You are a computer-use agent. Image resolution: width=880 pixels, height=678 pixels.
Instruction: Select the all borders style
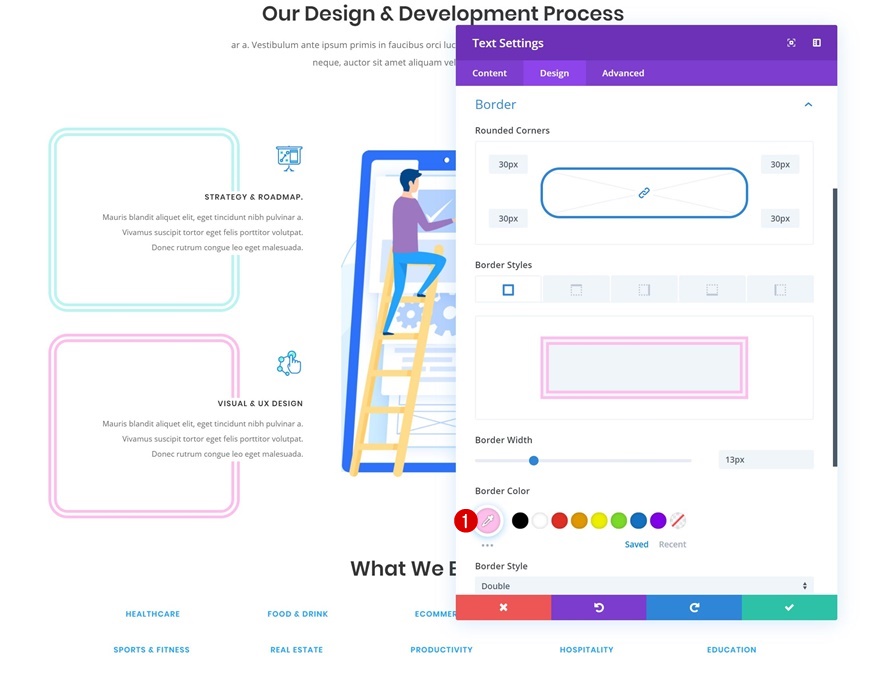point(508,290)
